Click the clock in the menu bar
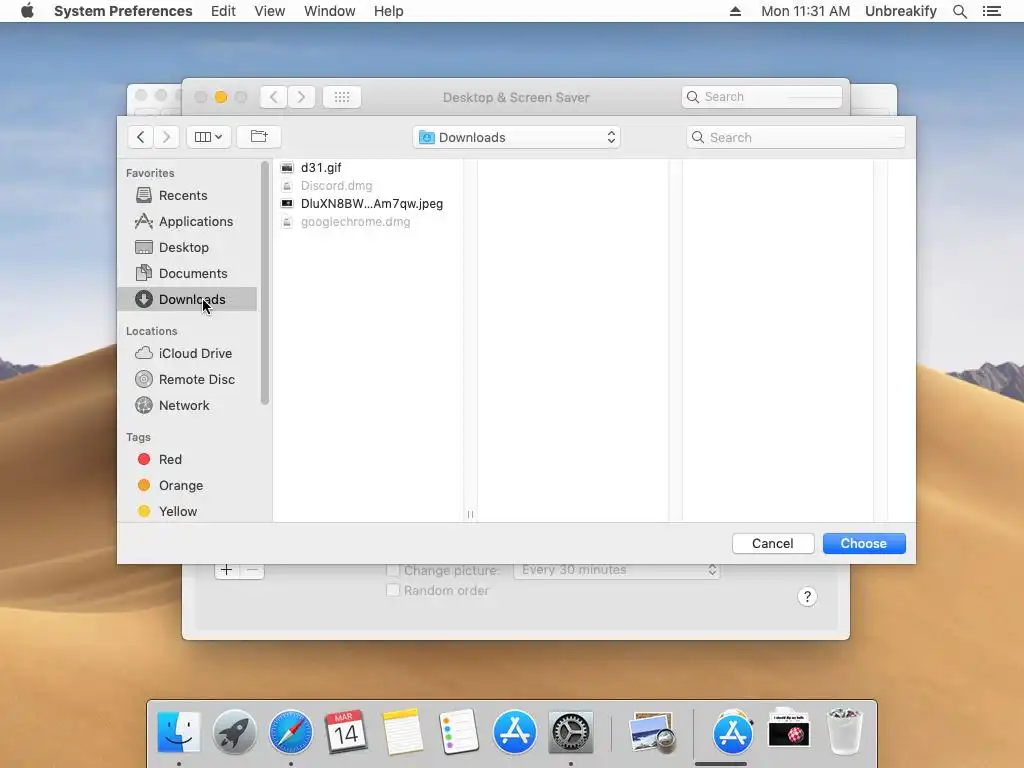This screenshot has width=1024, height=768. click(x=805, y=11)
